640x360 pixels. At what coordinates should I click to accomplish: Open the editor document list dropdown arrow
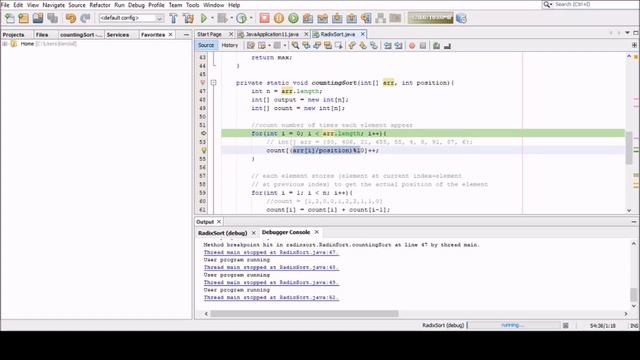point(627,33)
